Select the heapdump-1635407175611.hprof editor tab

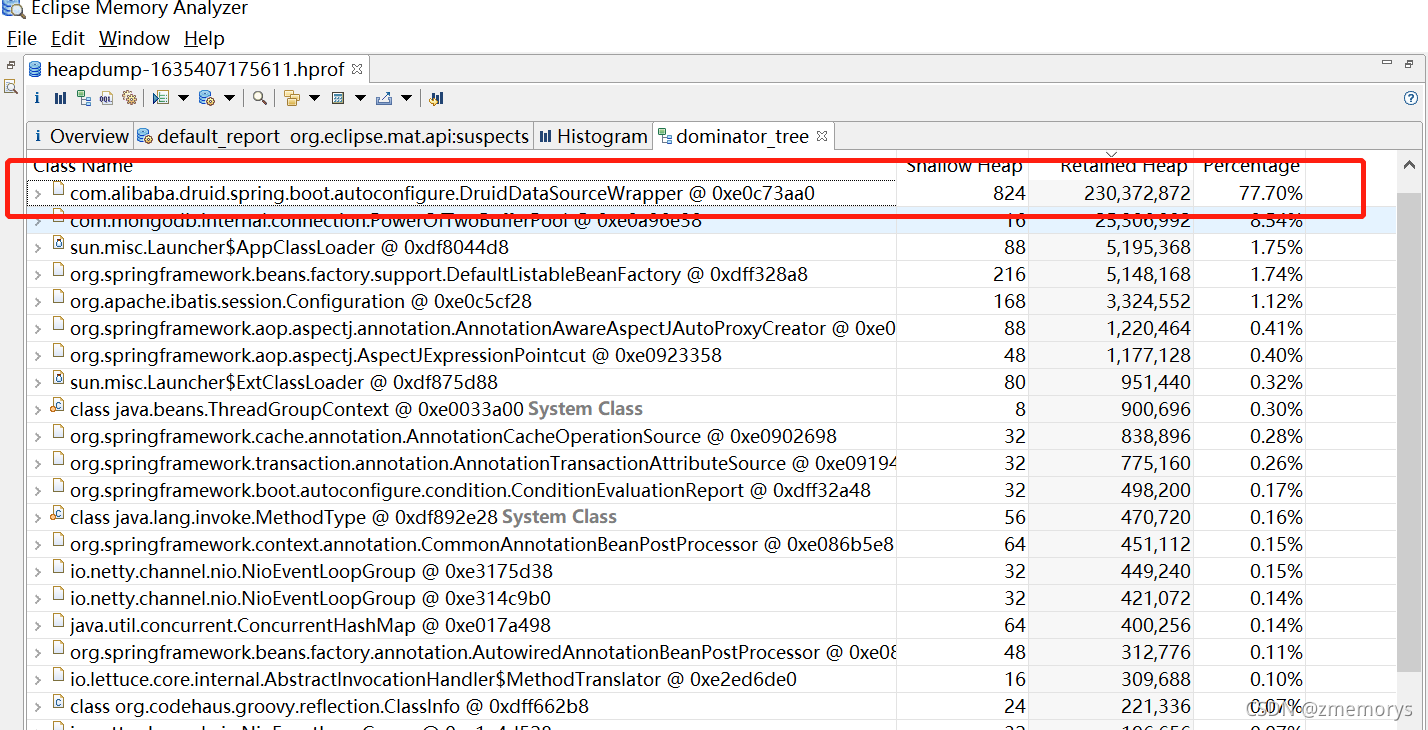tap(196, 69)
